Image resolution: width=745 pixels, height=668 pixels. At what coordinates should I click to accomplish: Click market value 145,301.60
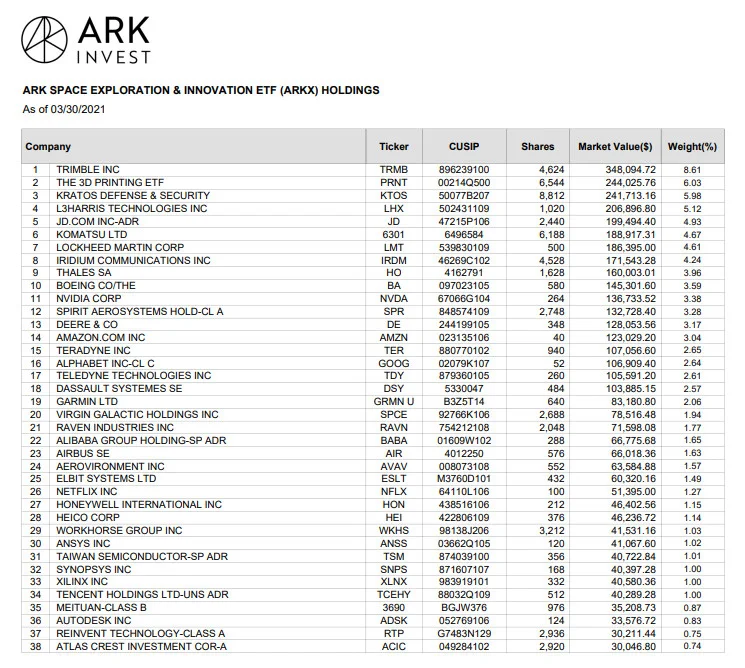[x=630, y=286]
